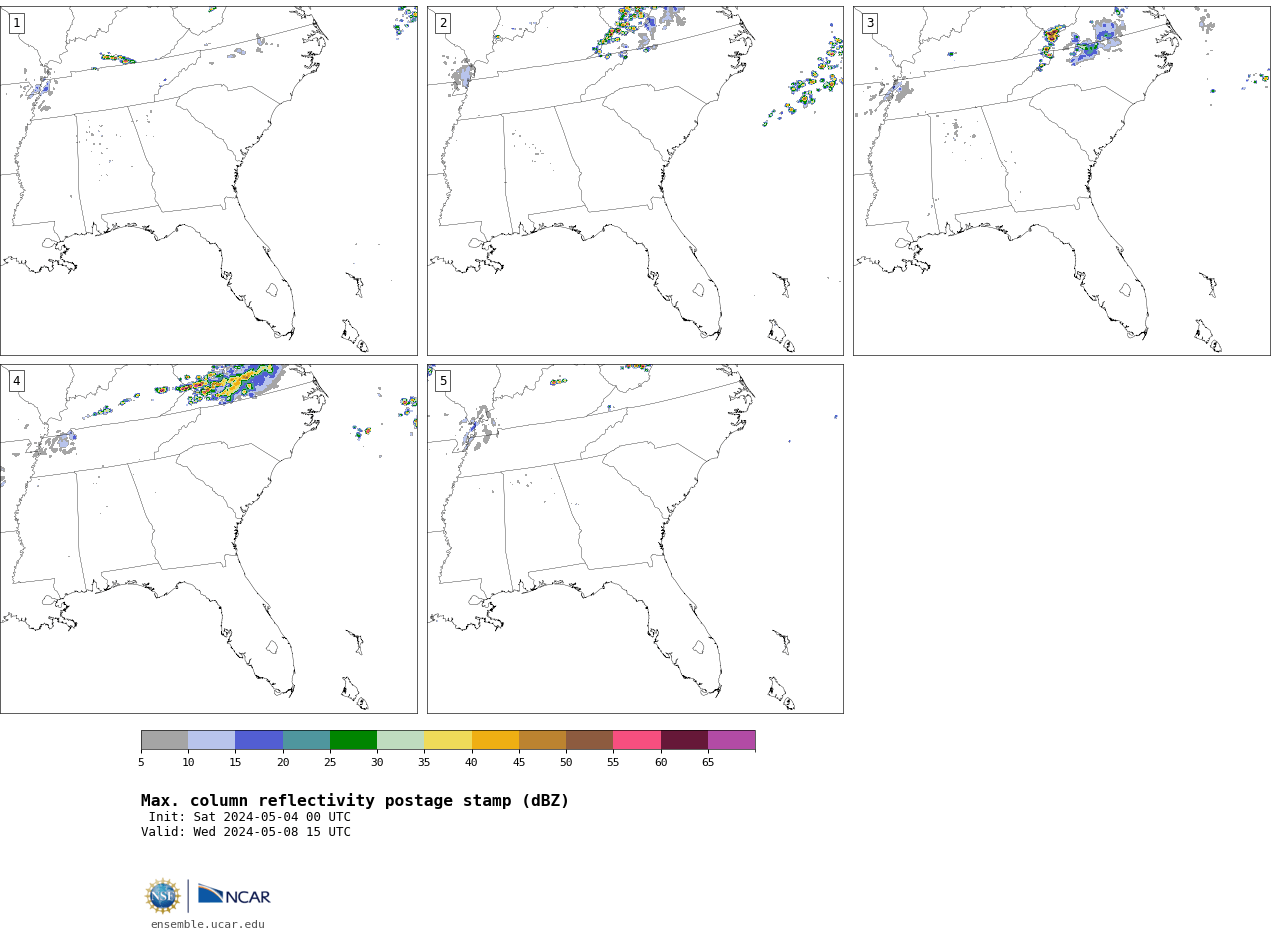Click the colorbar tick label 5
Image resolution: width=1280 pixels, height=936 pixels.
[141, 763]
